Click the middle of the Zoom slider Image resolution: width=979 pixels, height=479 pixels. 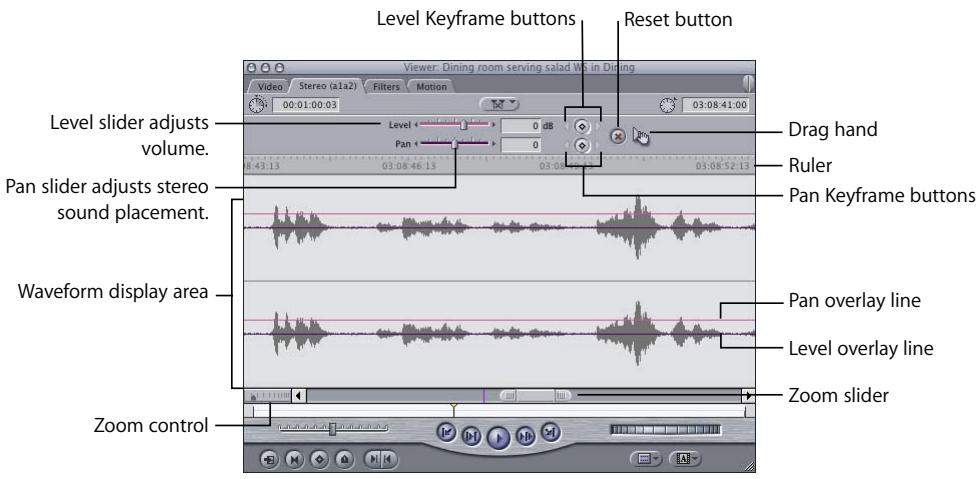click(536, 395)
